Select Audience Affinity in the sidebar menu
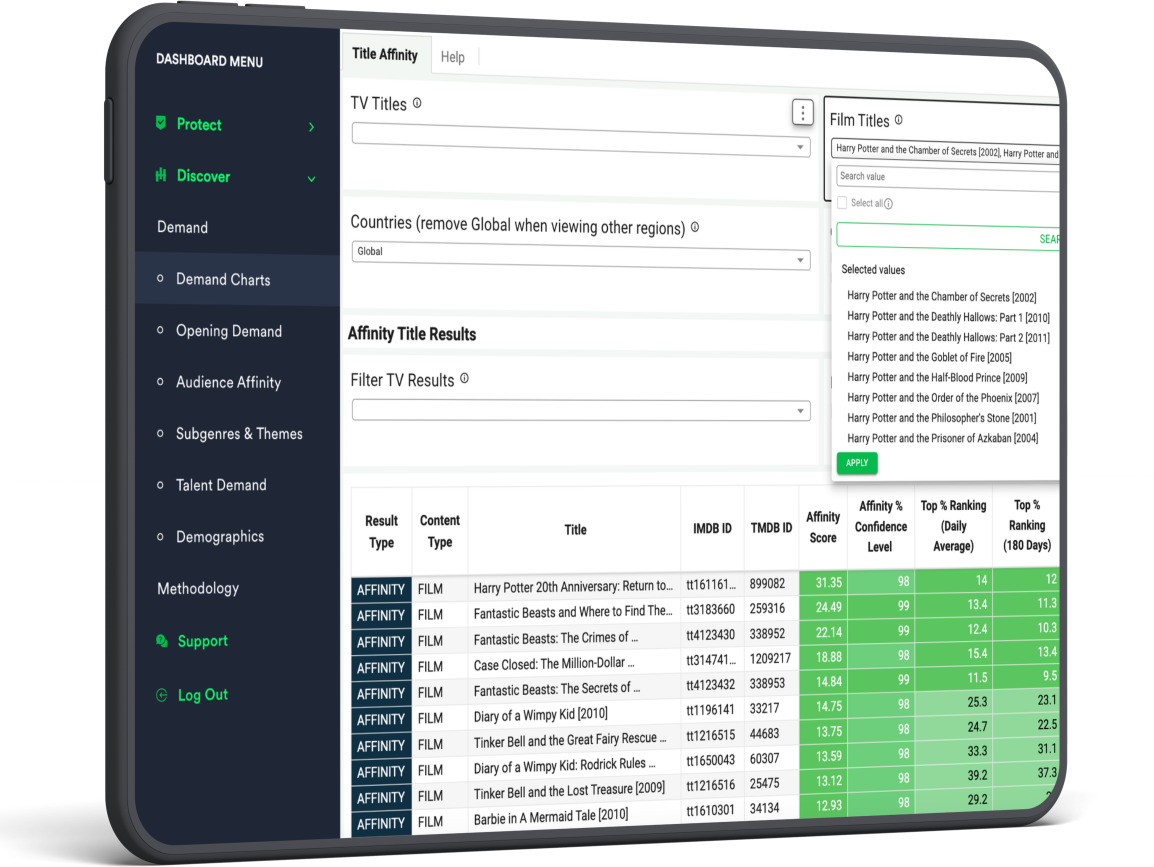Screen dimensions: 1154x867 227,382
